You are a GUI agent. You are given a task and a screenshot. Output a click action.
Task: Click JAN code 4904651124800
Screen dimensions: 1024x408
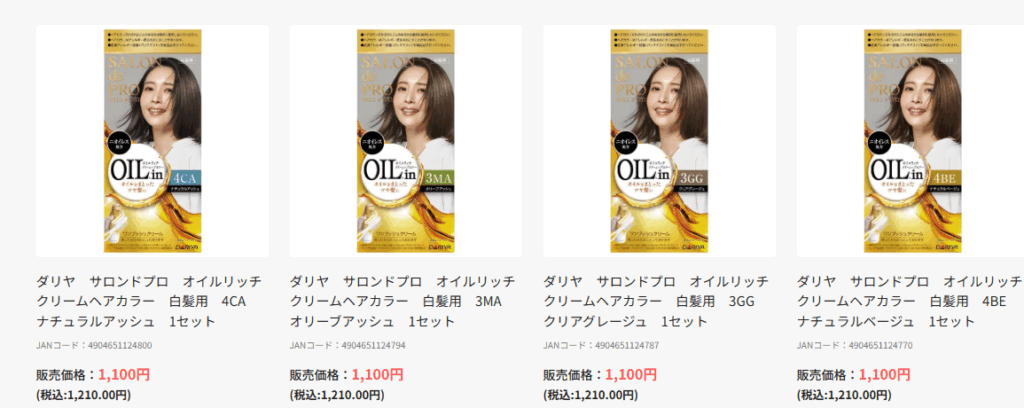pyautogui.click(x=94, y=345)
